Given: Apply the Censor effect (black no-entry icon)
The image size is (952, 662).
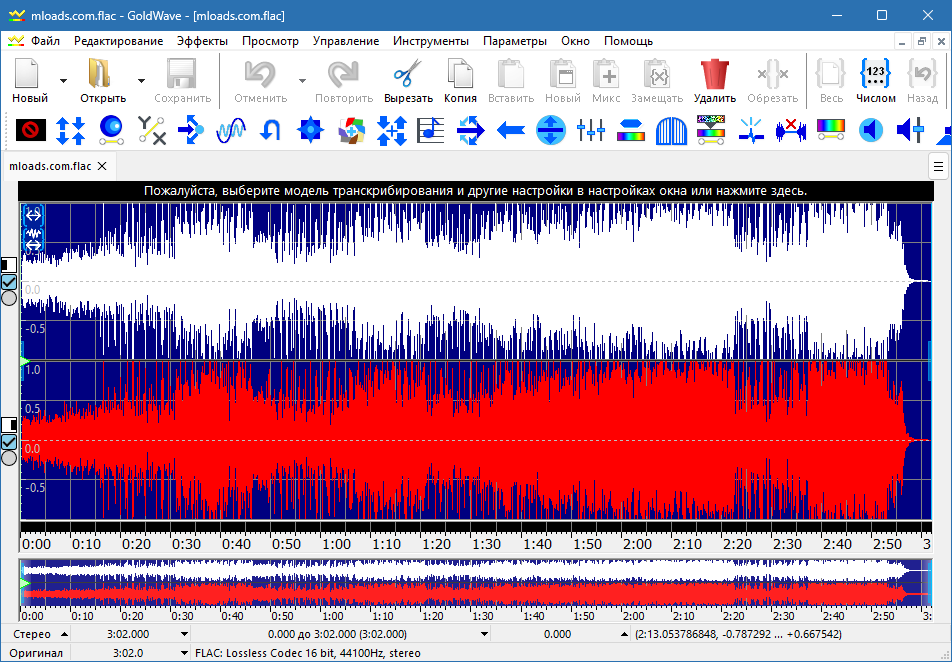Looking at the screenshot, I should 30,130.
